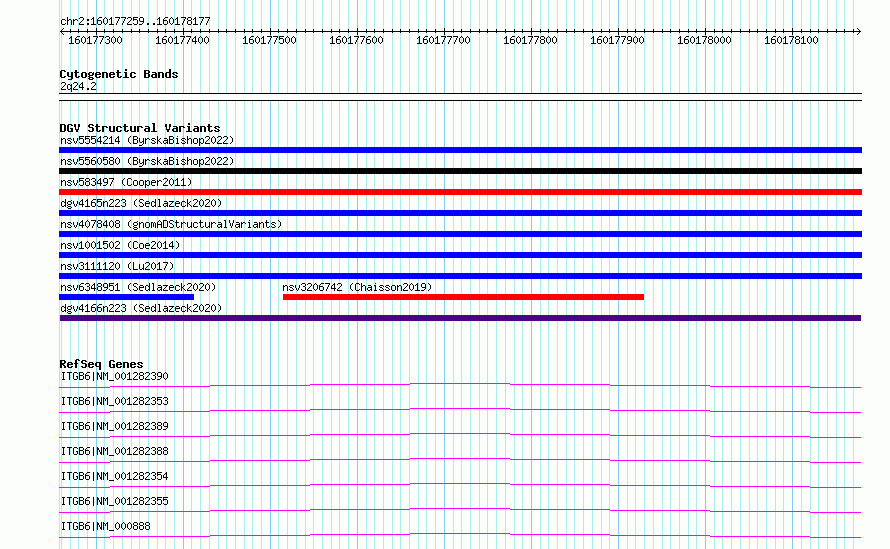Open the nsv6348951 (Sedlazeck2020) variant label
Image resolution: width=890 pixels, height=549 pixels.
138,287
